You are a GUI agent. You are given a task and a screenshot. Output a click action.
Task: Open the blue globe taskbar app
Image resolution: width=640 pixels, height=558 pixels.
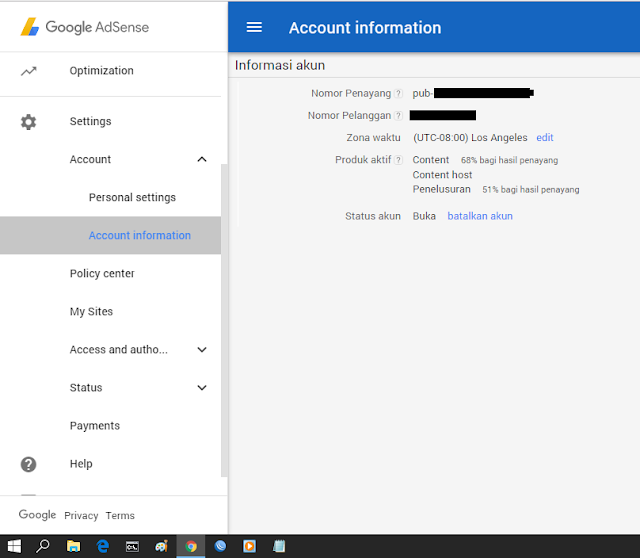(x=220, y=546)
